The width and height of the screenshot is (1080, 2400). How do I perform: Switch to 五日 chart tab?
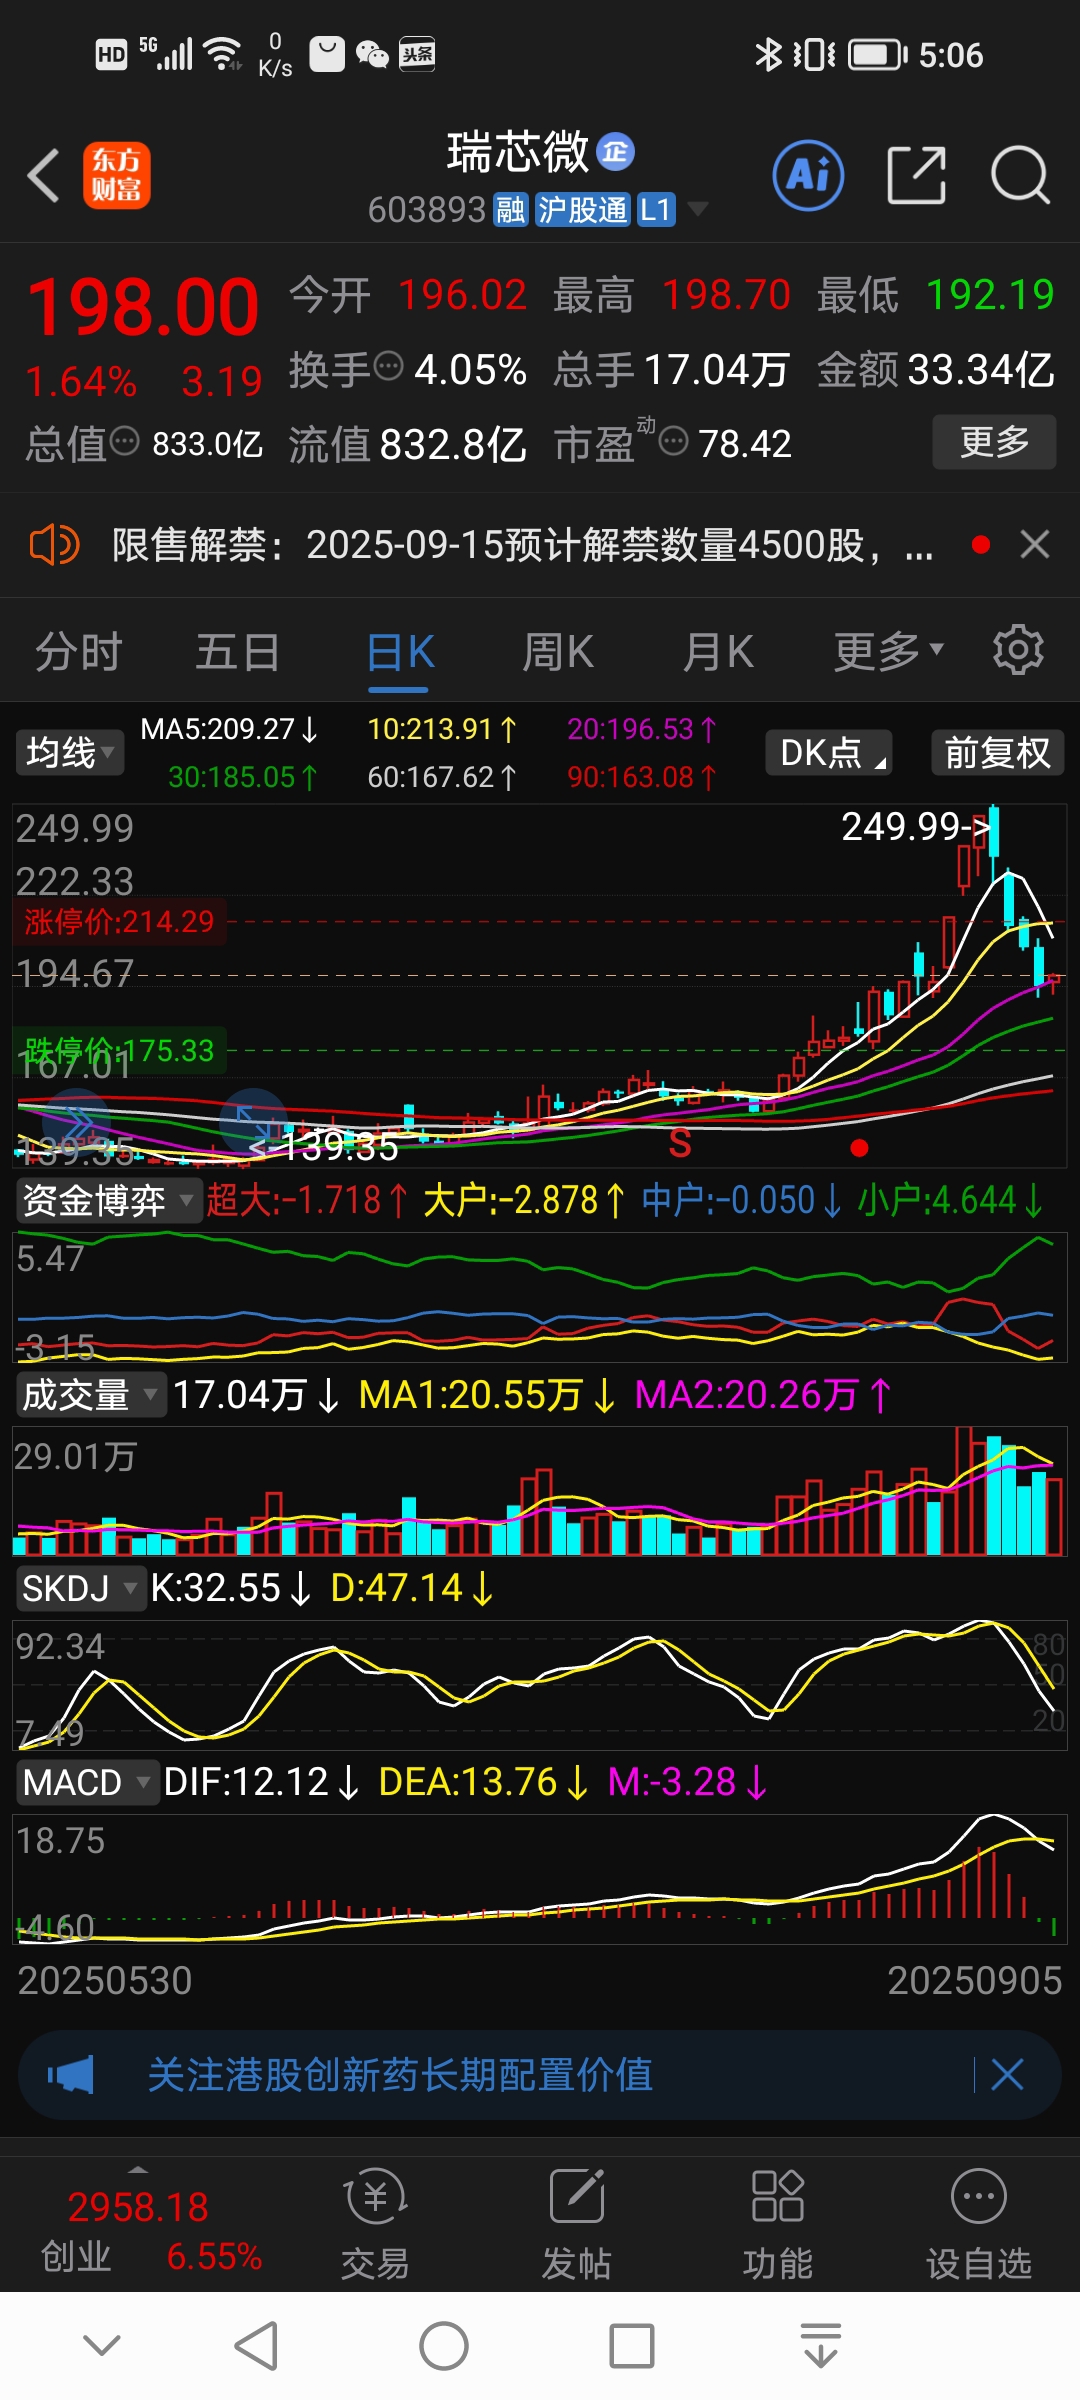(x=238, y=652)
